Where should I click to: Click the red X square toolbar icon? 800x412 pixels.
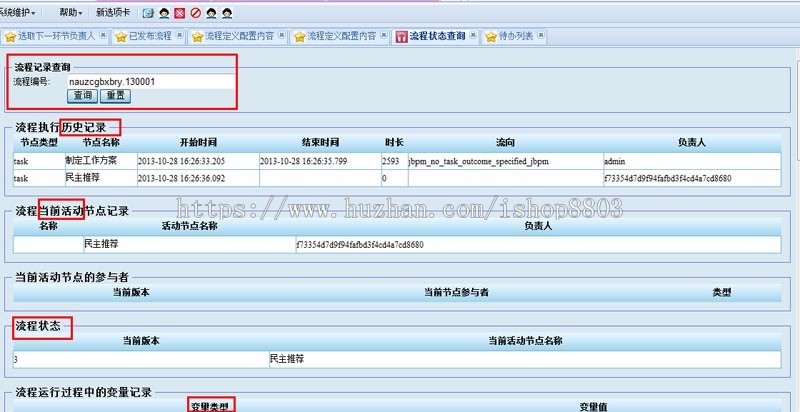click(x=179, y=14)
